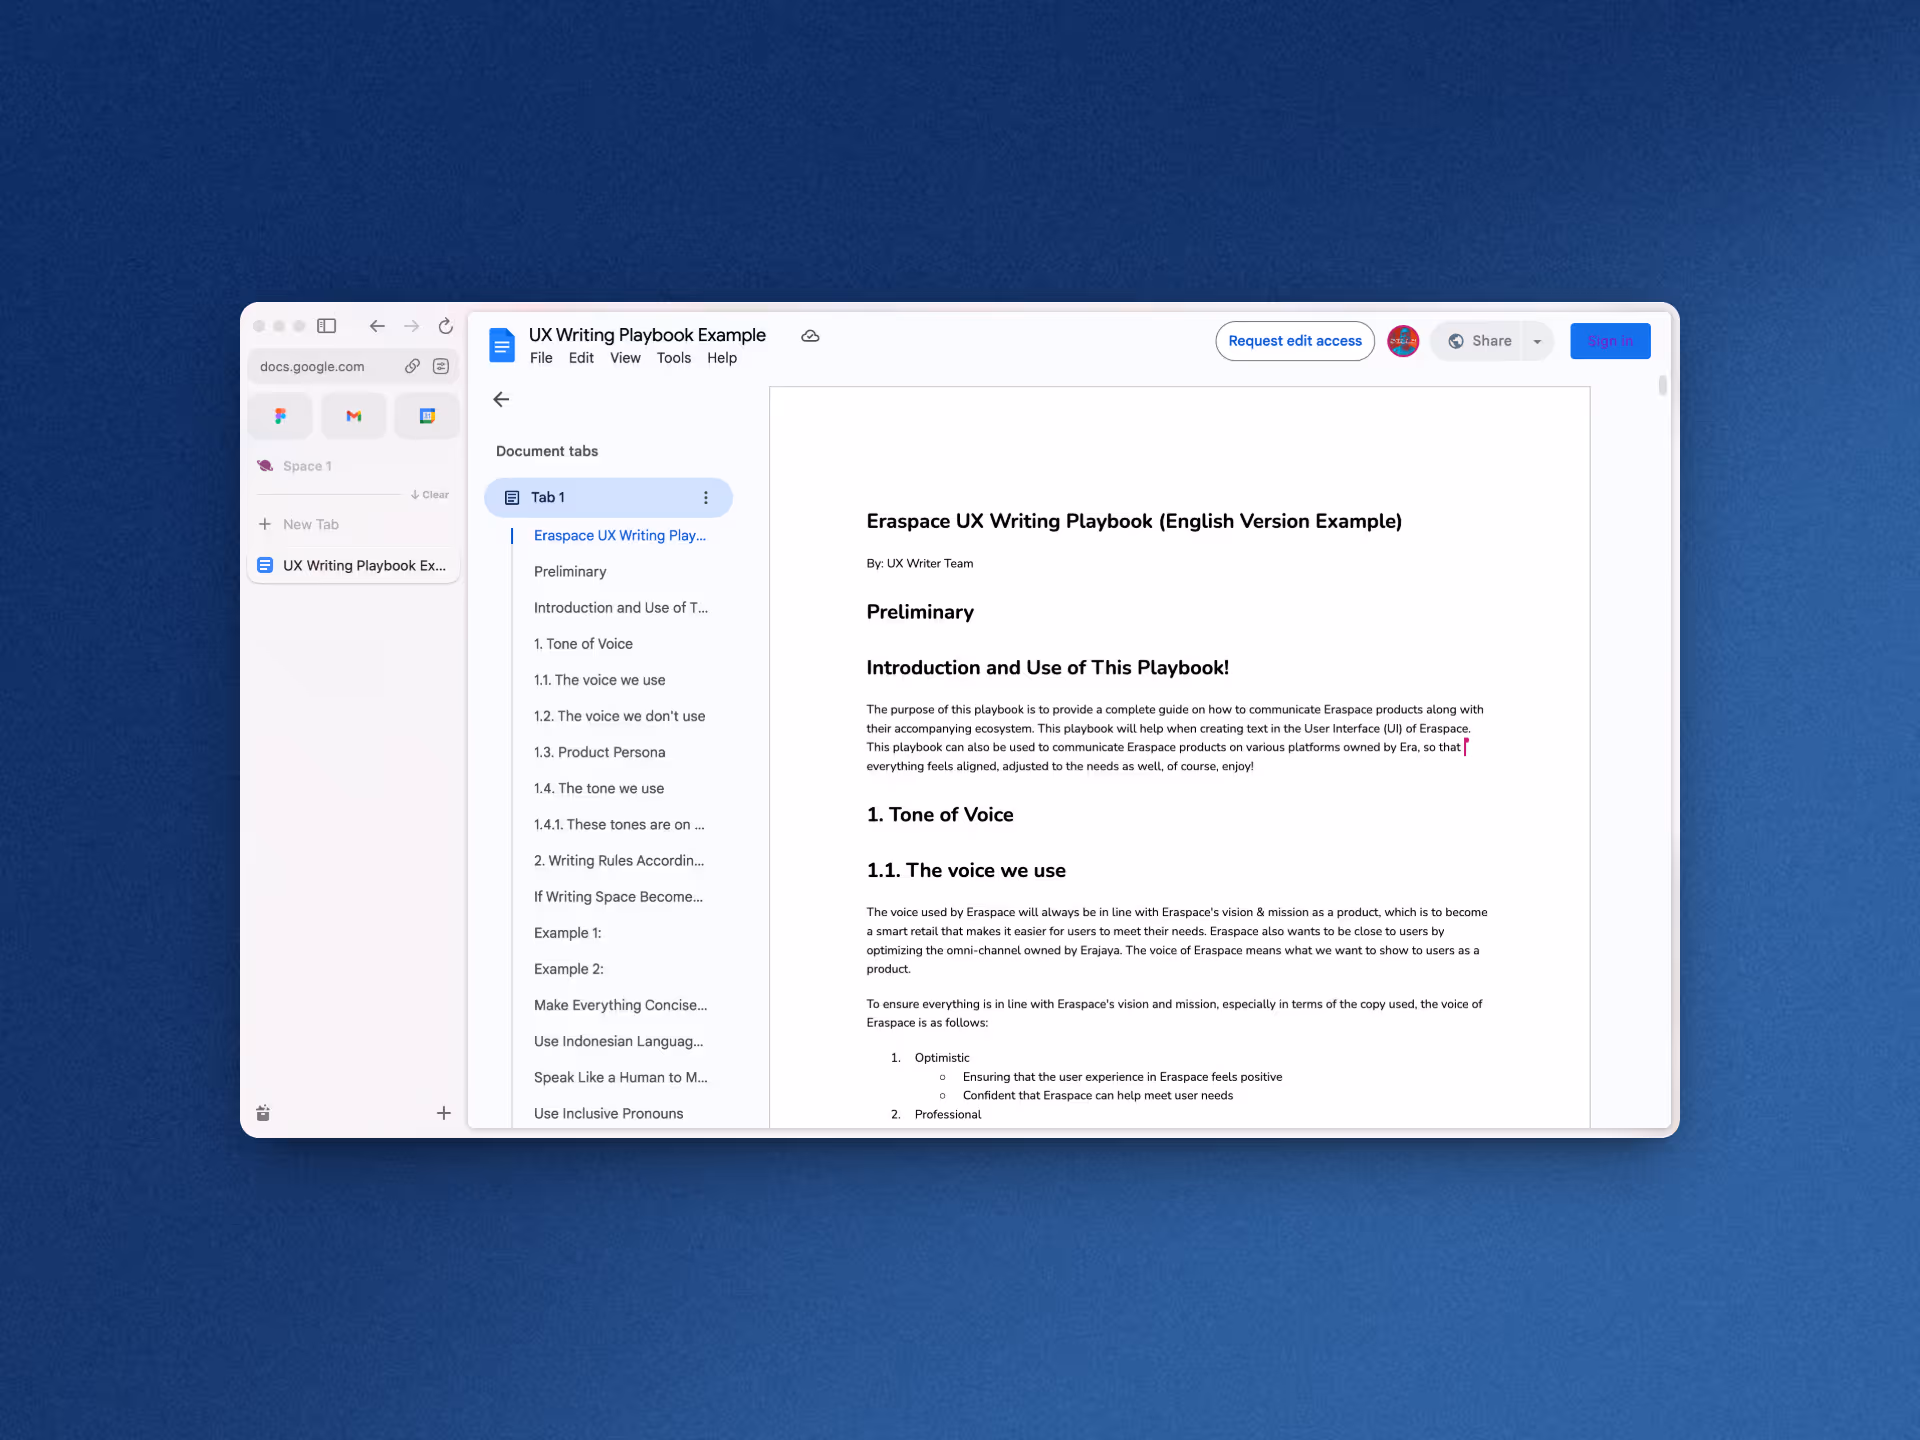Toggle the browser sidebar panel icon
The height and width of the screenshot is (1440, 1920).
pos(326,326)
